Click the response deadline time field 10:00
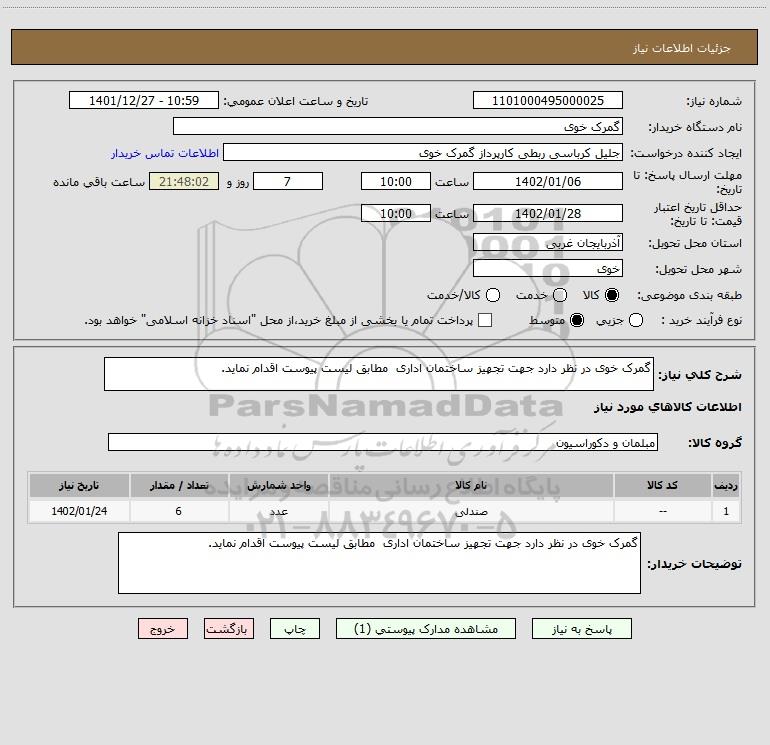Screen dimensions: 770x745 coord(396,181)
